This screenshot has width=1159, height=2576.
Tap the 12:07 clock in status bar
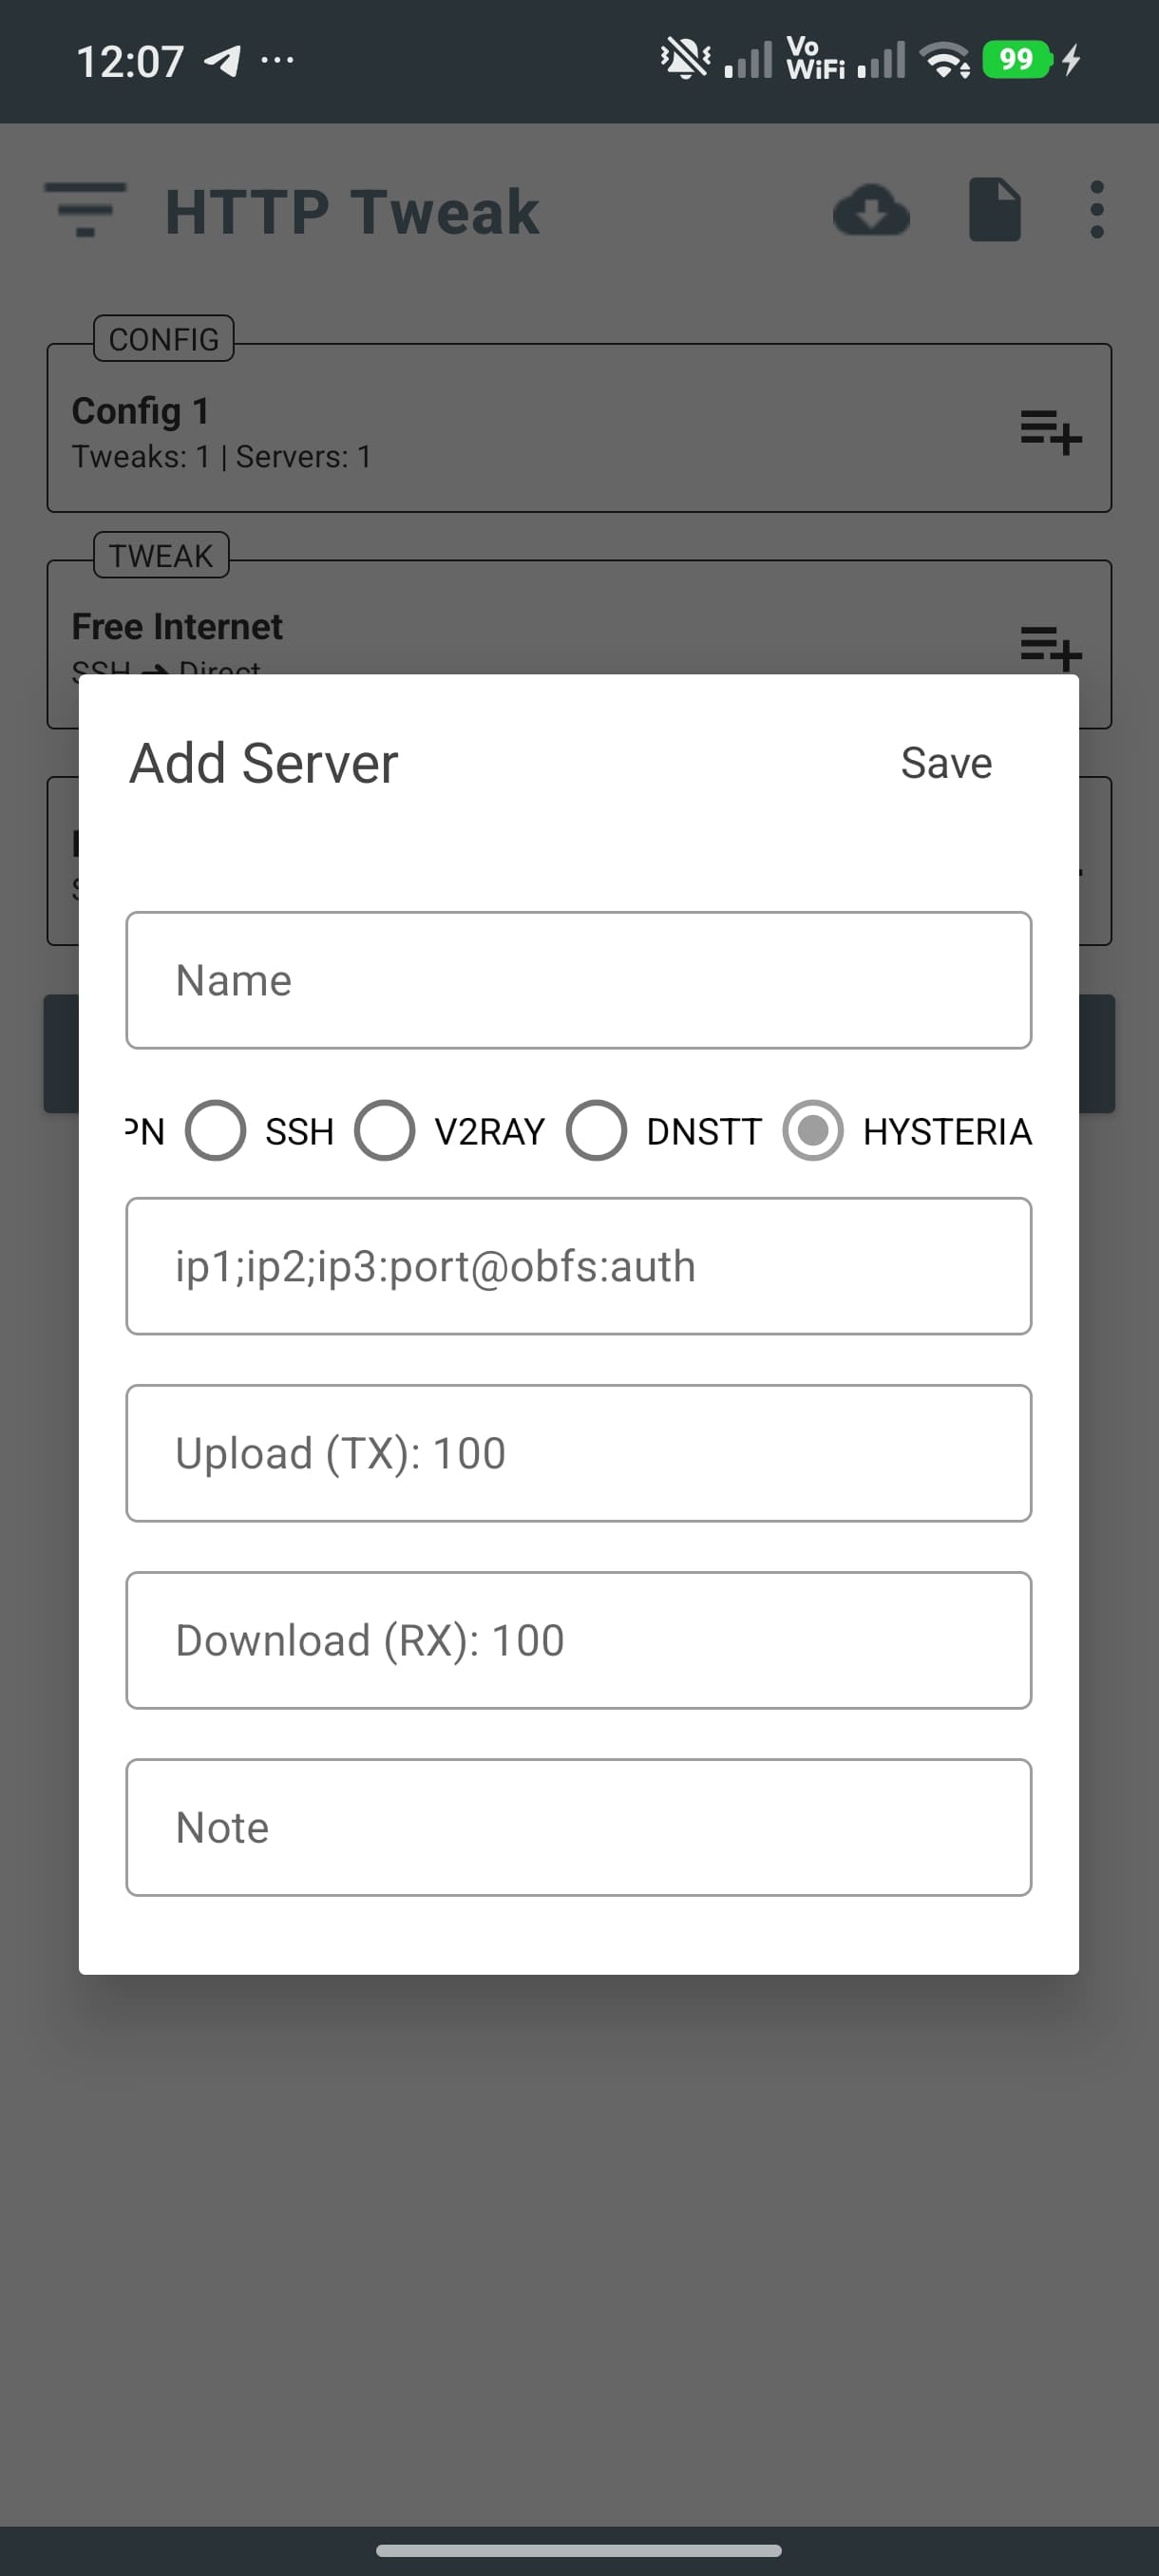(x=130, y=62)
